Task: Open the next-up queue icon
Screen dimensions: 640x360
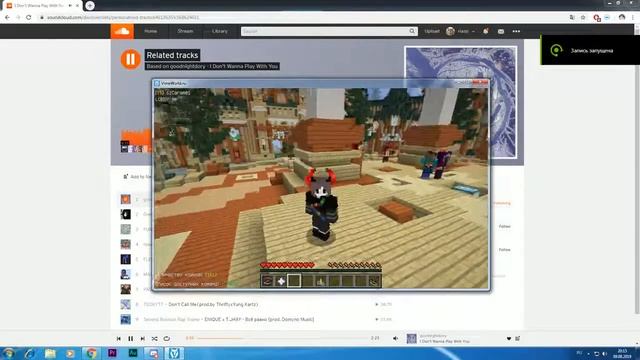Action: [518, 338]
